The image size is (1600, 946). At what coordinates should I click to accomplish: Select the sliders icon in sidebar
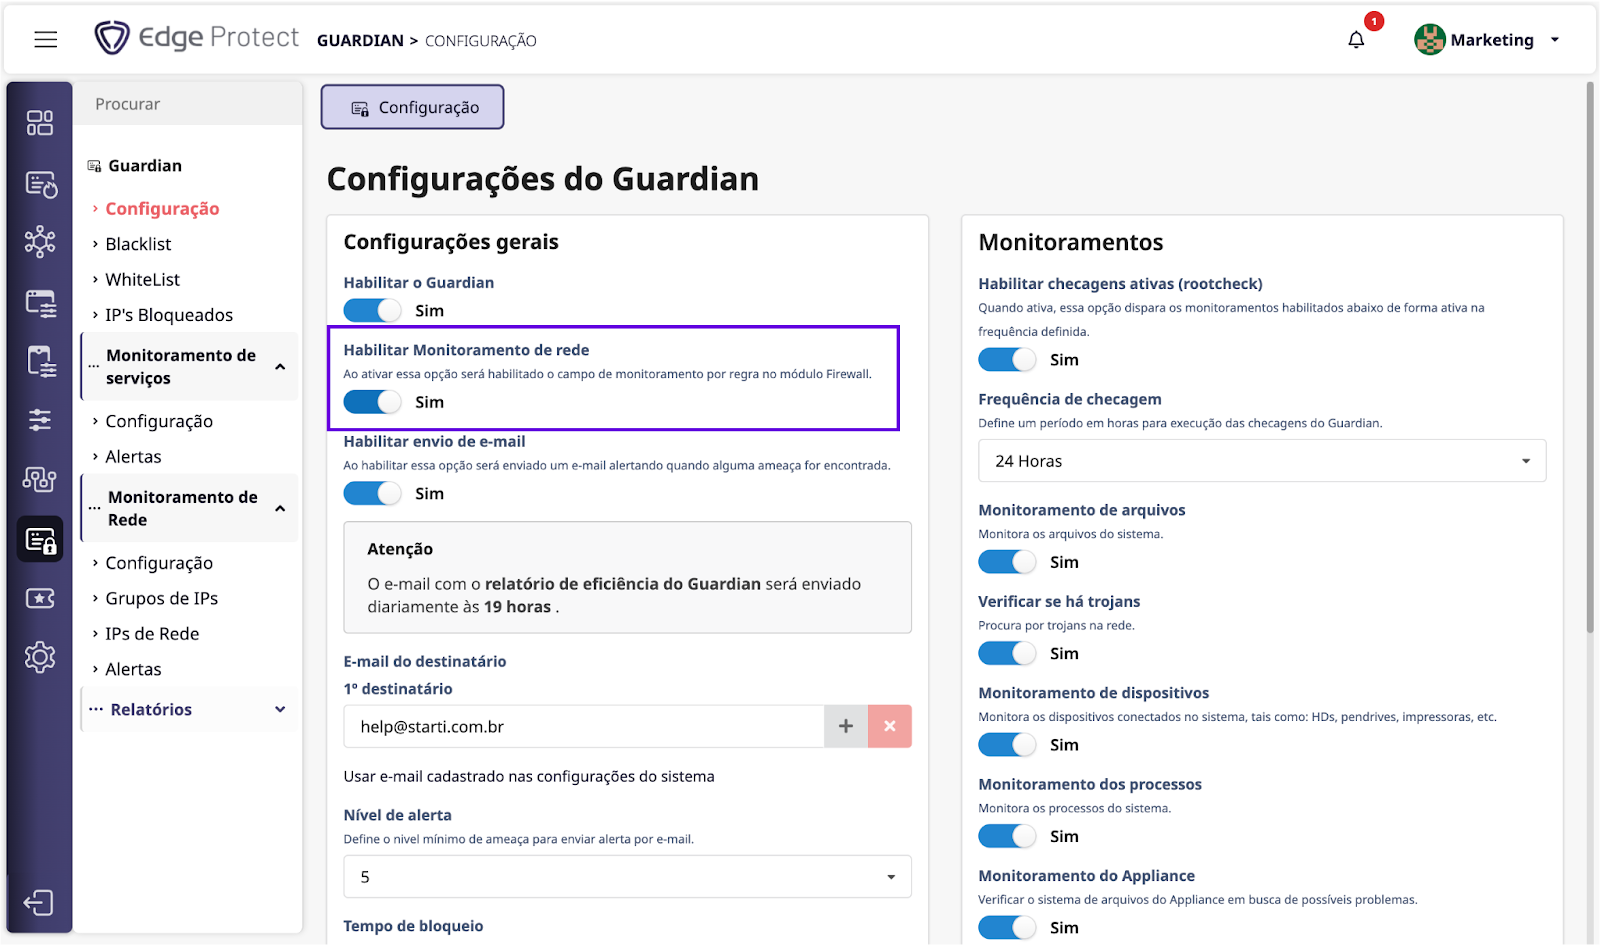tap(40, 420)
